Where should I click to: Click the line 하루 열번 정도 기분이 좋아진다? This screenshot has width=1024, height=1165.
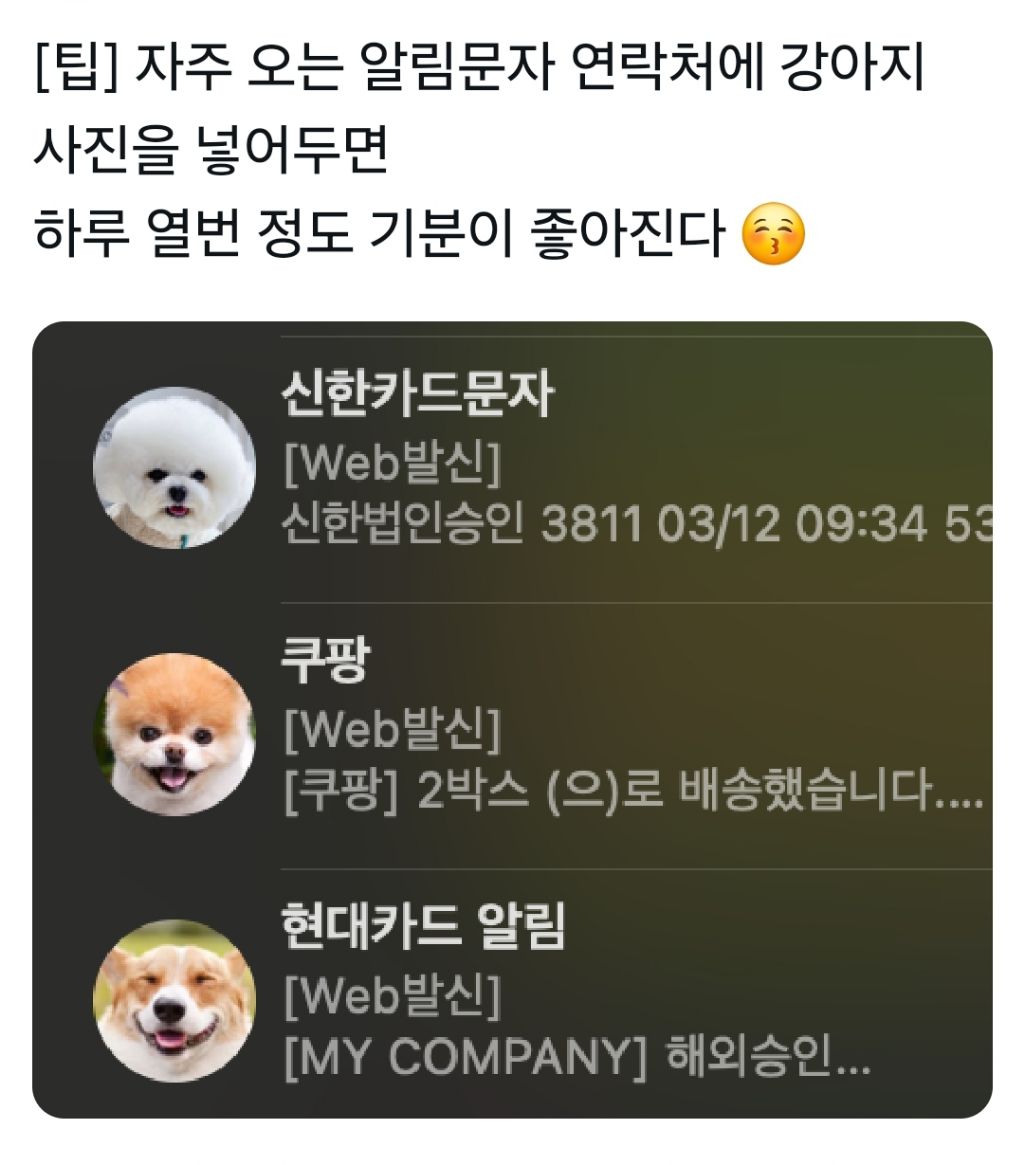pyautogui.click(x=379, y=233)
